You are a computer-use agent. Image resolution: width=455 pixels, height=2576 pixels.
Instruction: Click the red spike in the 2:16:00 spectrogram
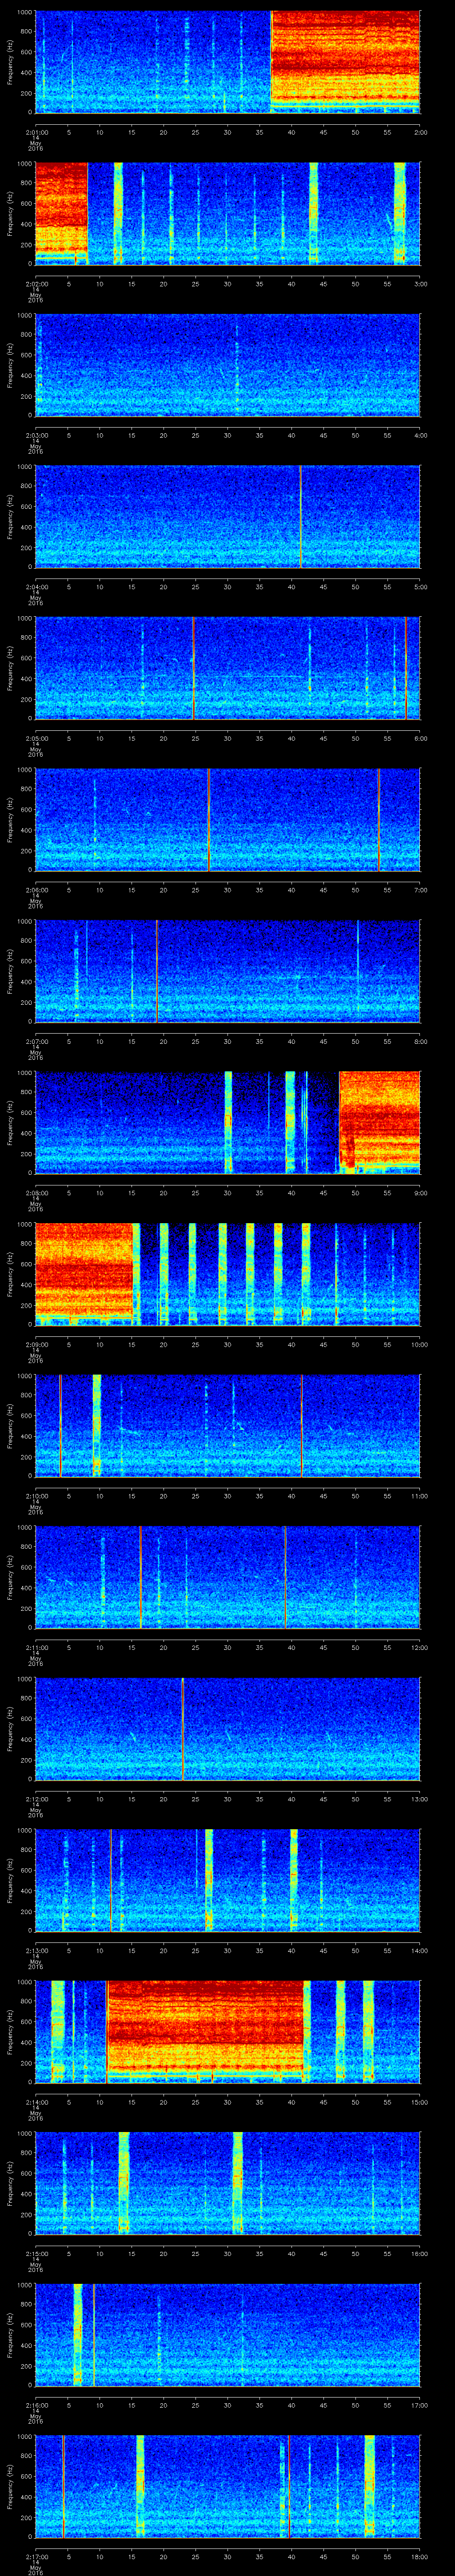click(94, 2335)
